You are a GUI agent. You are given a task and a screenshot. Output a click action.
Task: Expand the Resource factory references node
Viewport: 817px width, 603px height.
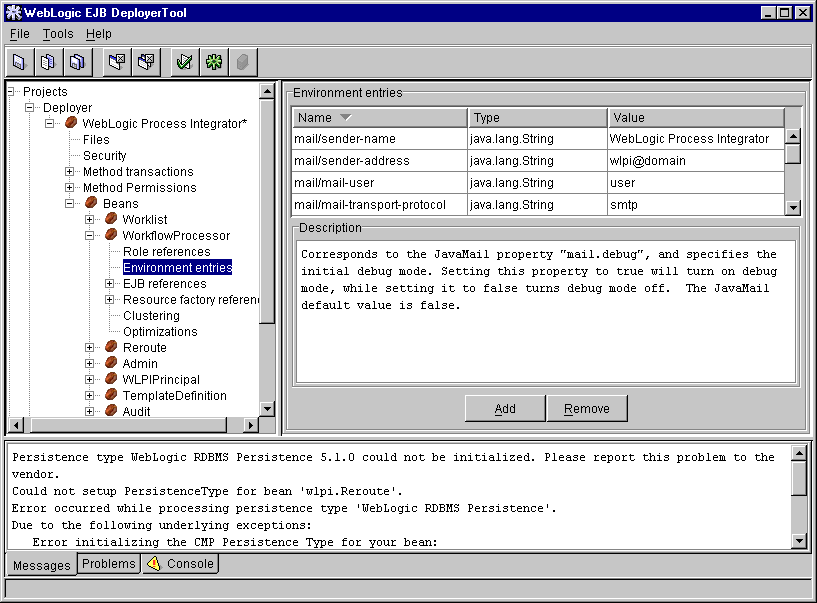[x=109, y=300]
